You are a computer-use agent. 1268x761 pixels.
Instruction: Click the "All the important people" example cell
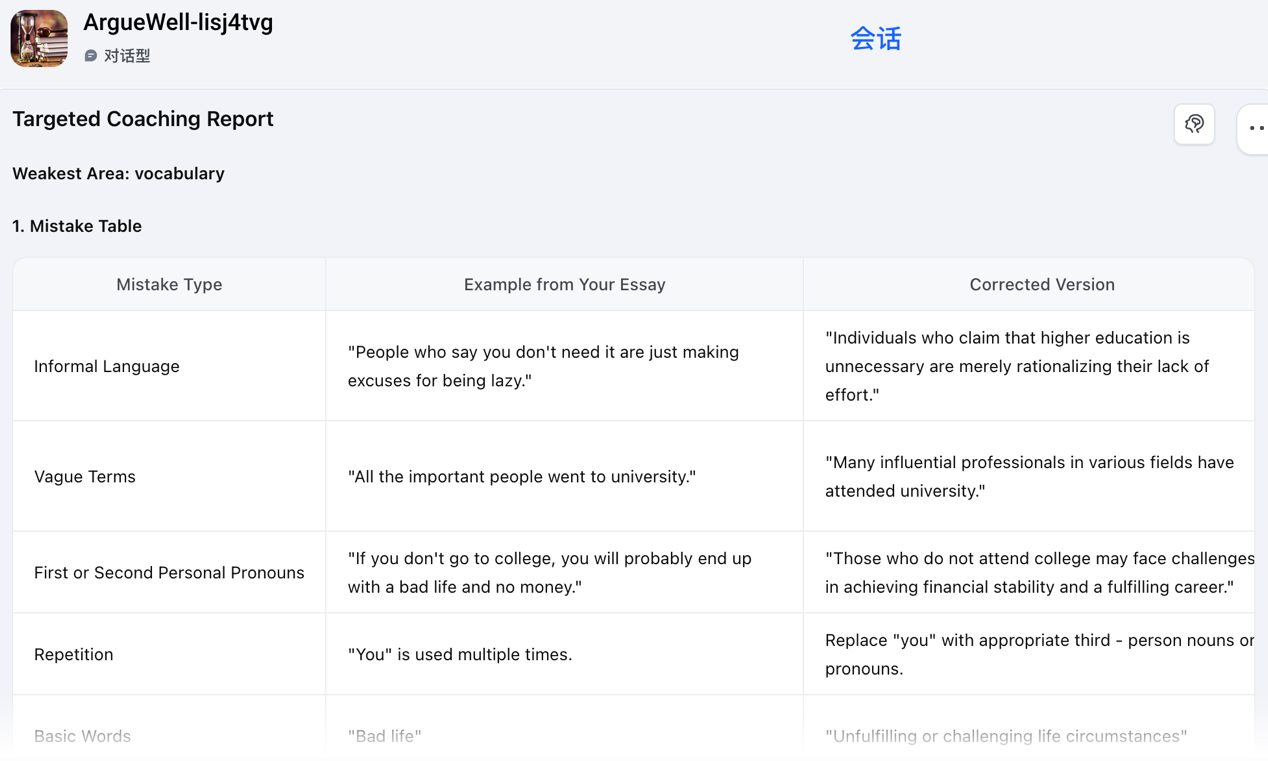coord(521,476)
